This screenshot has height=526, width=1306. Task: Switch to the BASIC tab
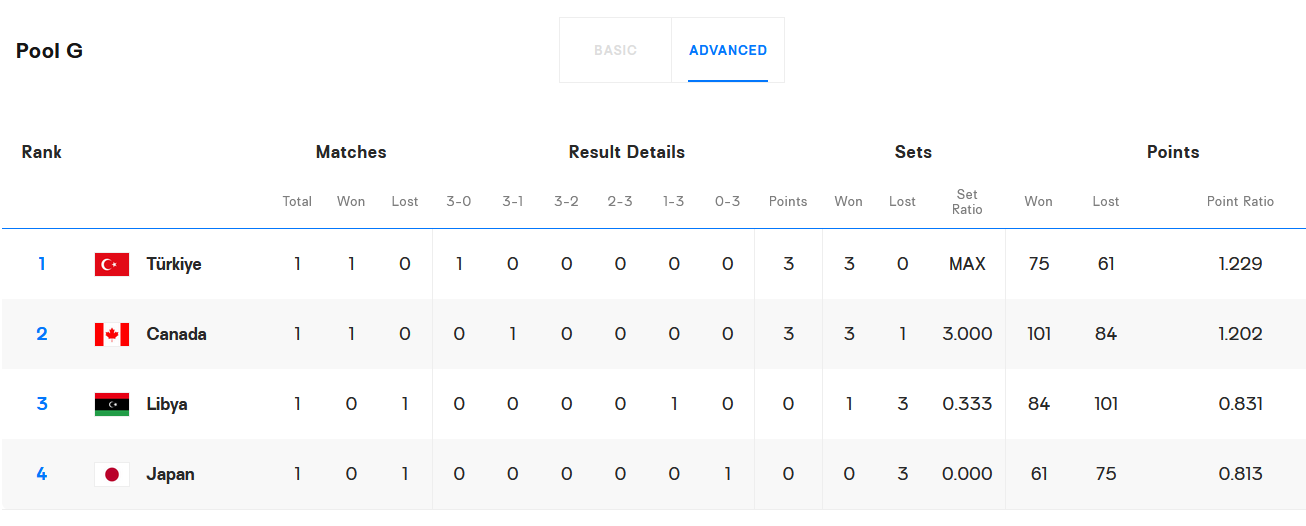click(615, 50)
